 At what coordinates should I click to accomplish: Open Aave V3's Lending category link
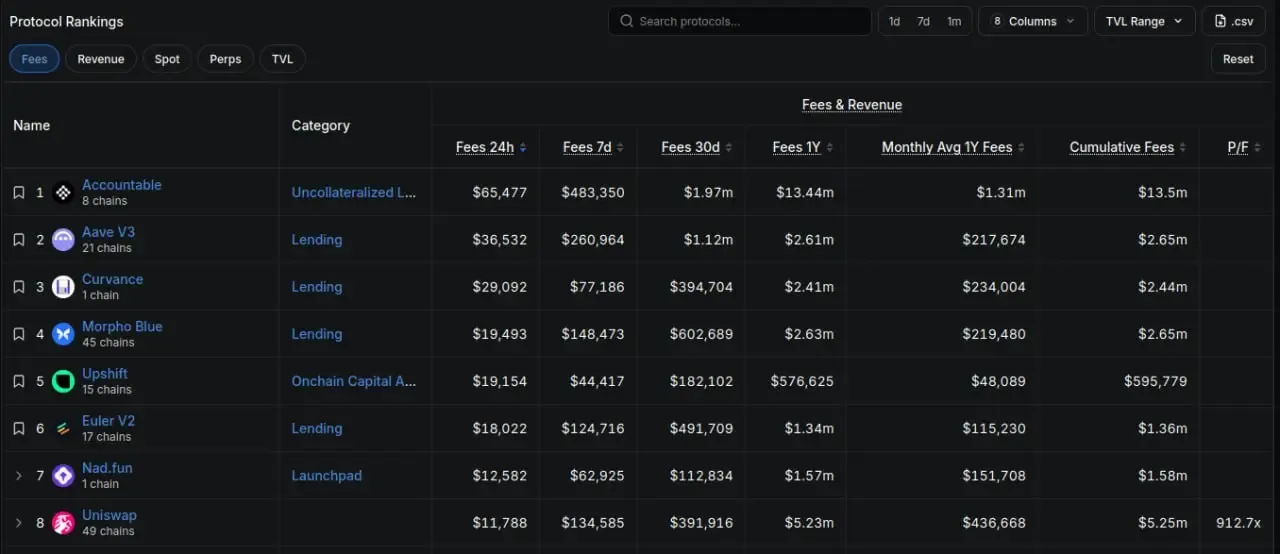point(317,240)
